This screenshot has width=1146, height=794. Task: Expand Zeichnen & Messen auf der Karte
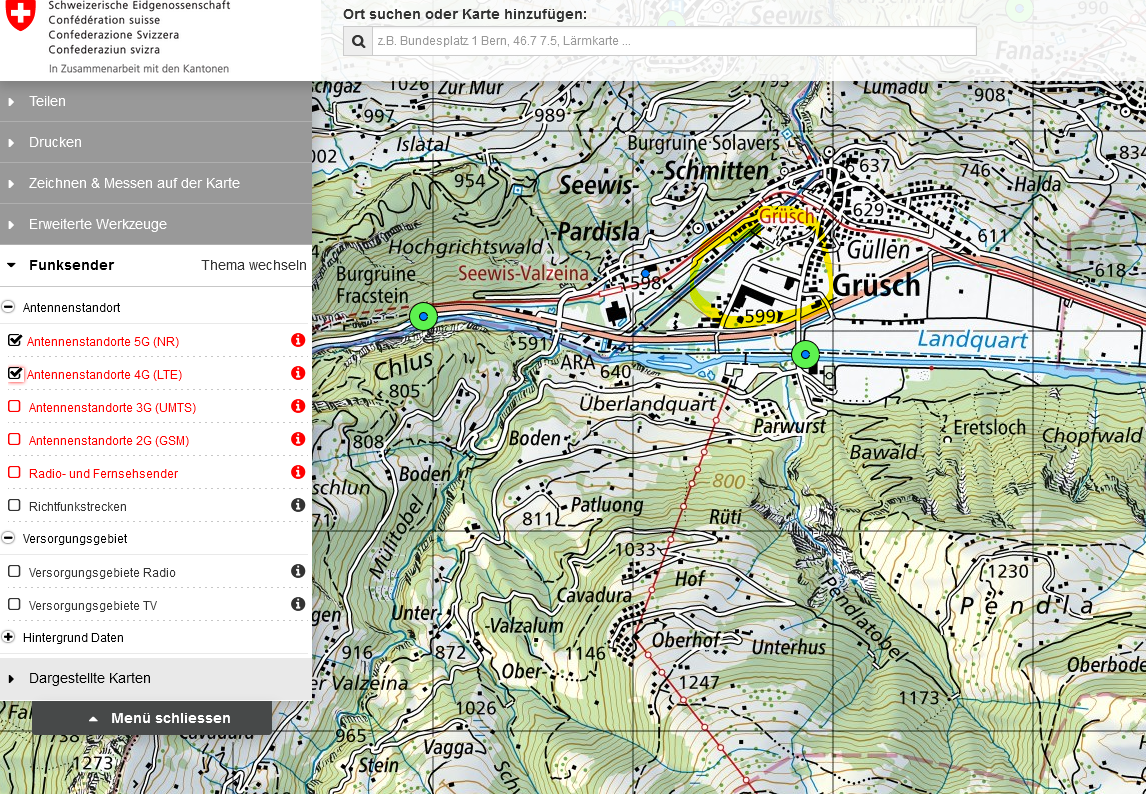156,184
